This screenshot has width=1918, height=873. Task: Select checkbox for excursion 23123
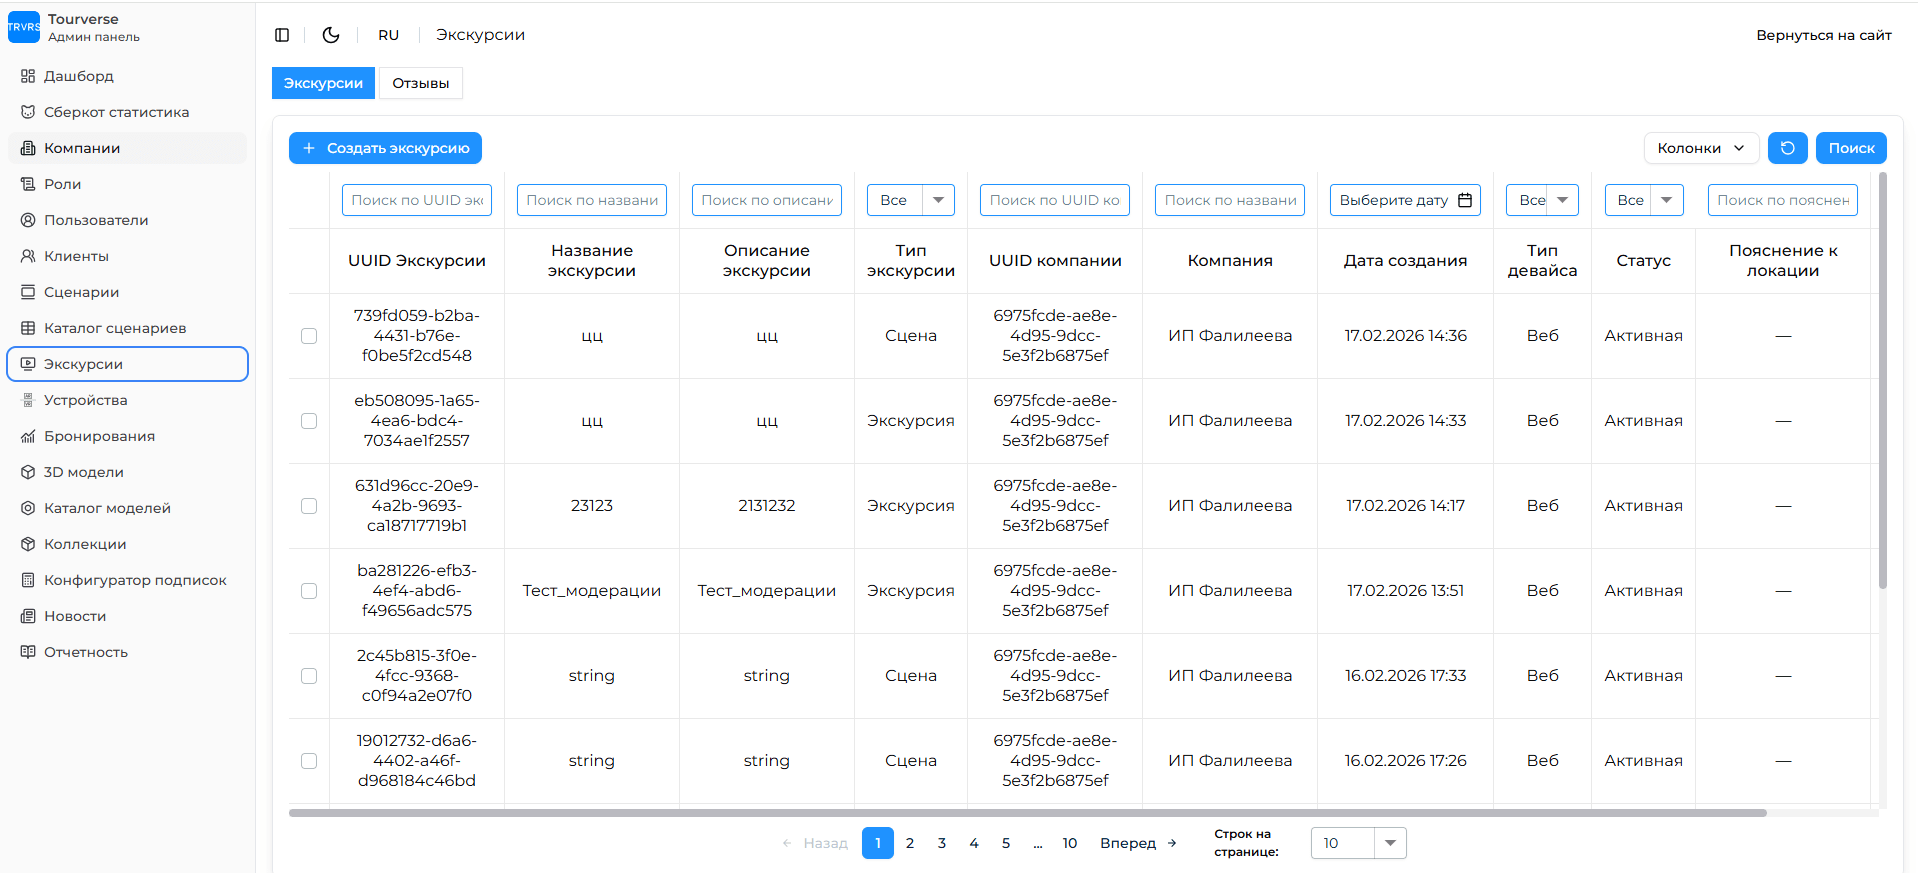pyautogui.click(x=309, y=506)
